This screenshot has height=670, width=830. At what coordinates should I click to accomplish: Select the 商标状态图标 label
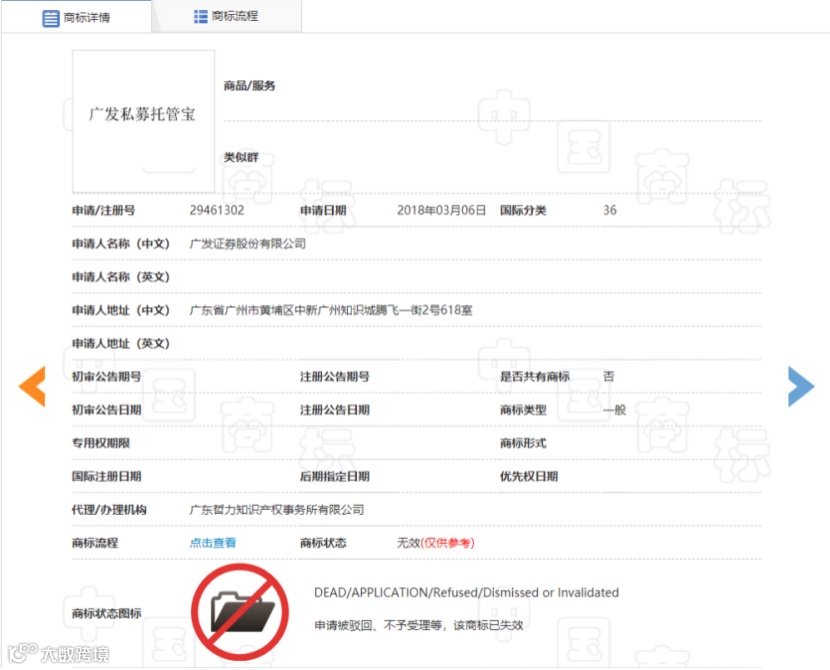[106, 613]
